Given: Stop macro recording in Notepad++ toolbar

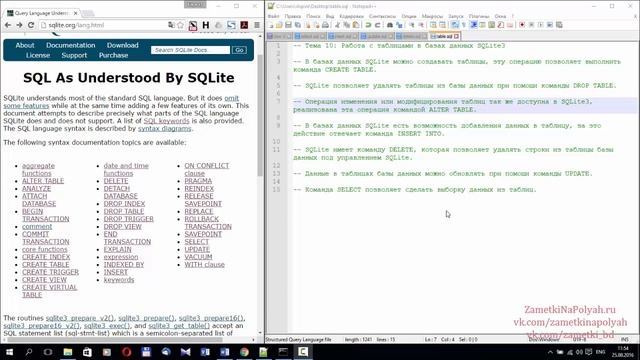Looking at the screenshot, I should click(x=531, y=25).
